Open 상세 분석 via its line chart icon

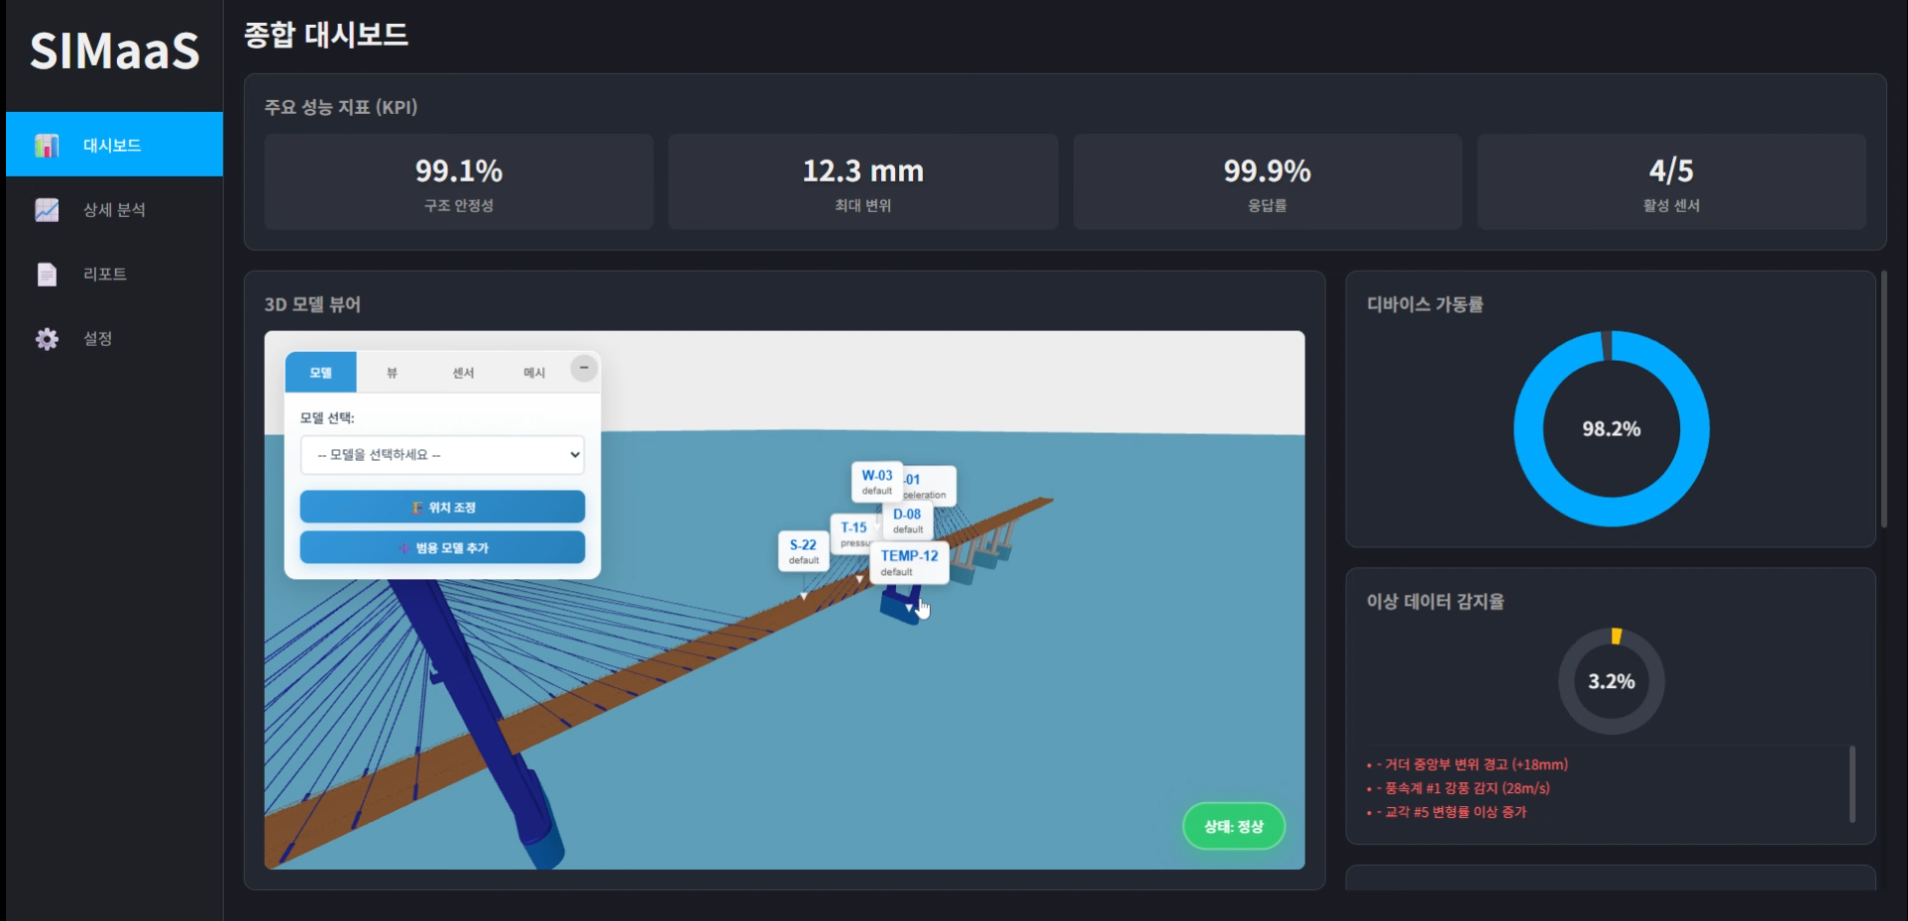[46, 210]
